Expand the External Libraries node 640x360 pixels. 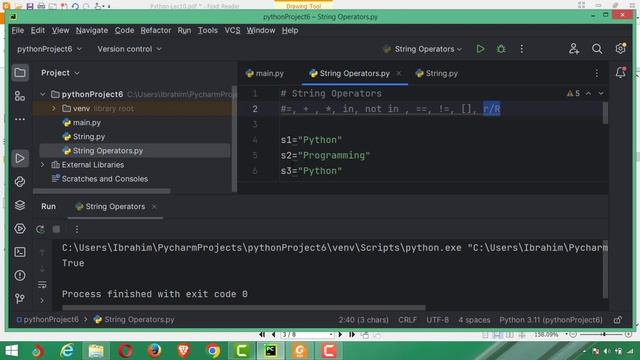tap(43, 165)
